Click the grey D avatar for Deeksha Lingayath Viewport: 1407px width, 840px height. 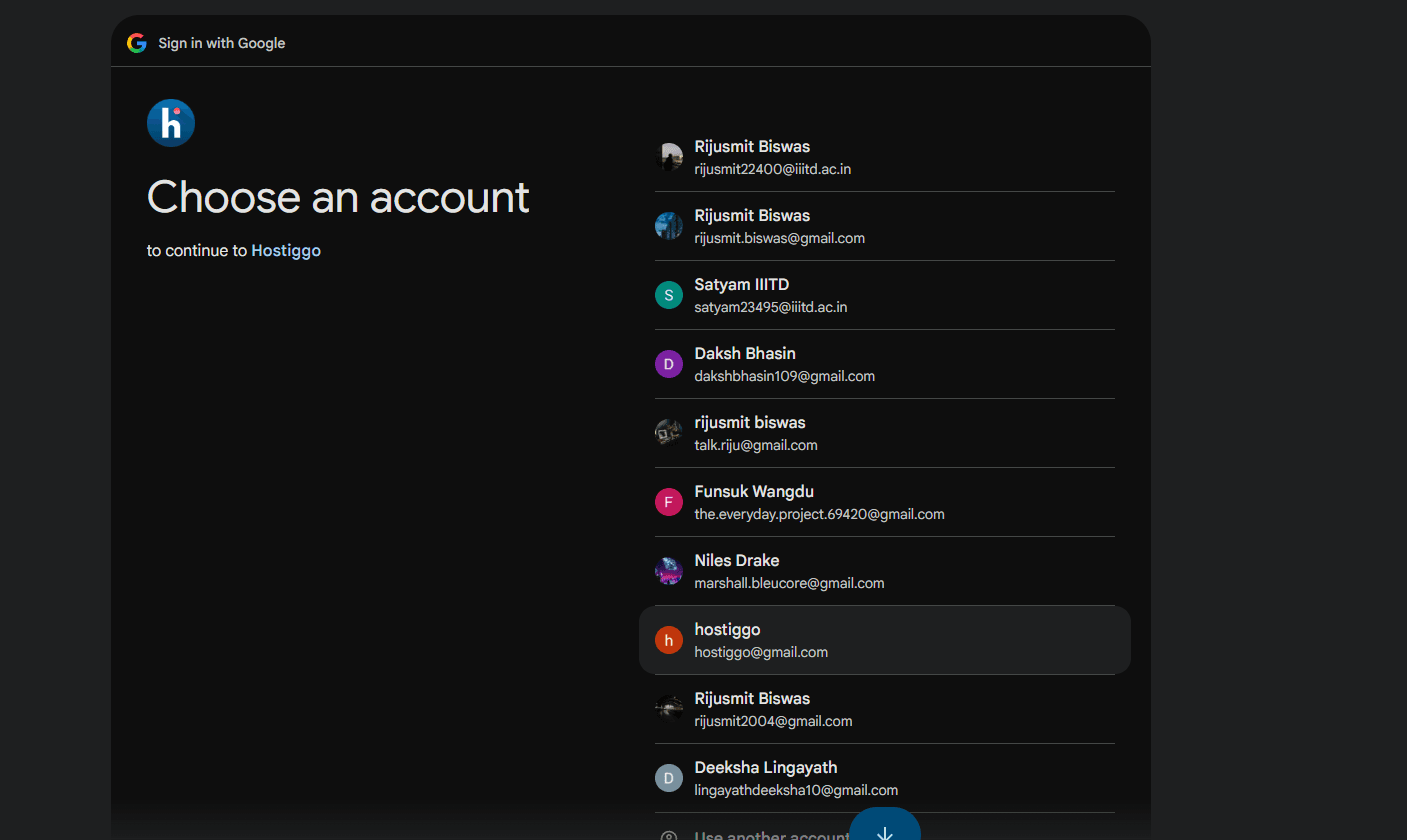tap(669, 778)
